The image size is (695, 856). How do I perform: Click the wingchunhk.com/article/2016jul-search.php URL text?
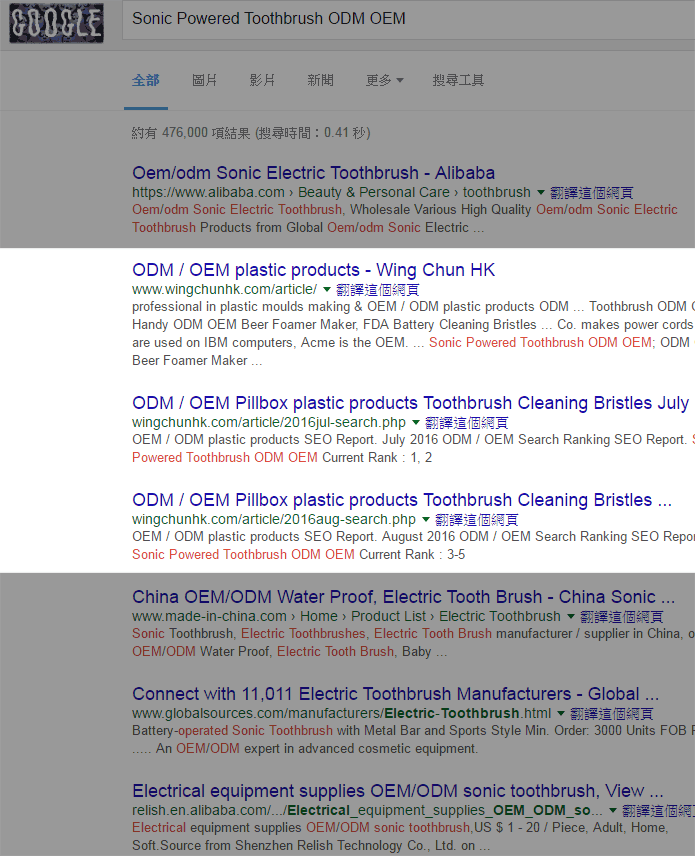(x=269, y=423)
